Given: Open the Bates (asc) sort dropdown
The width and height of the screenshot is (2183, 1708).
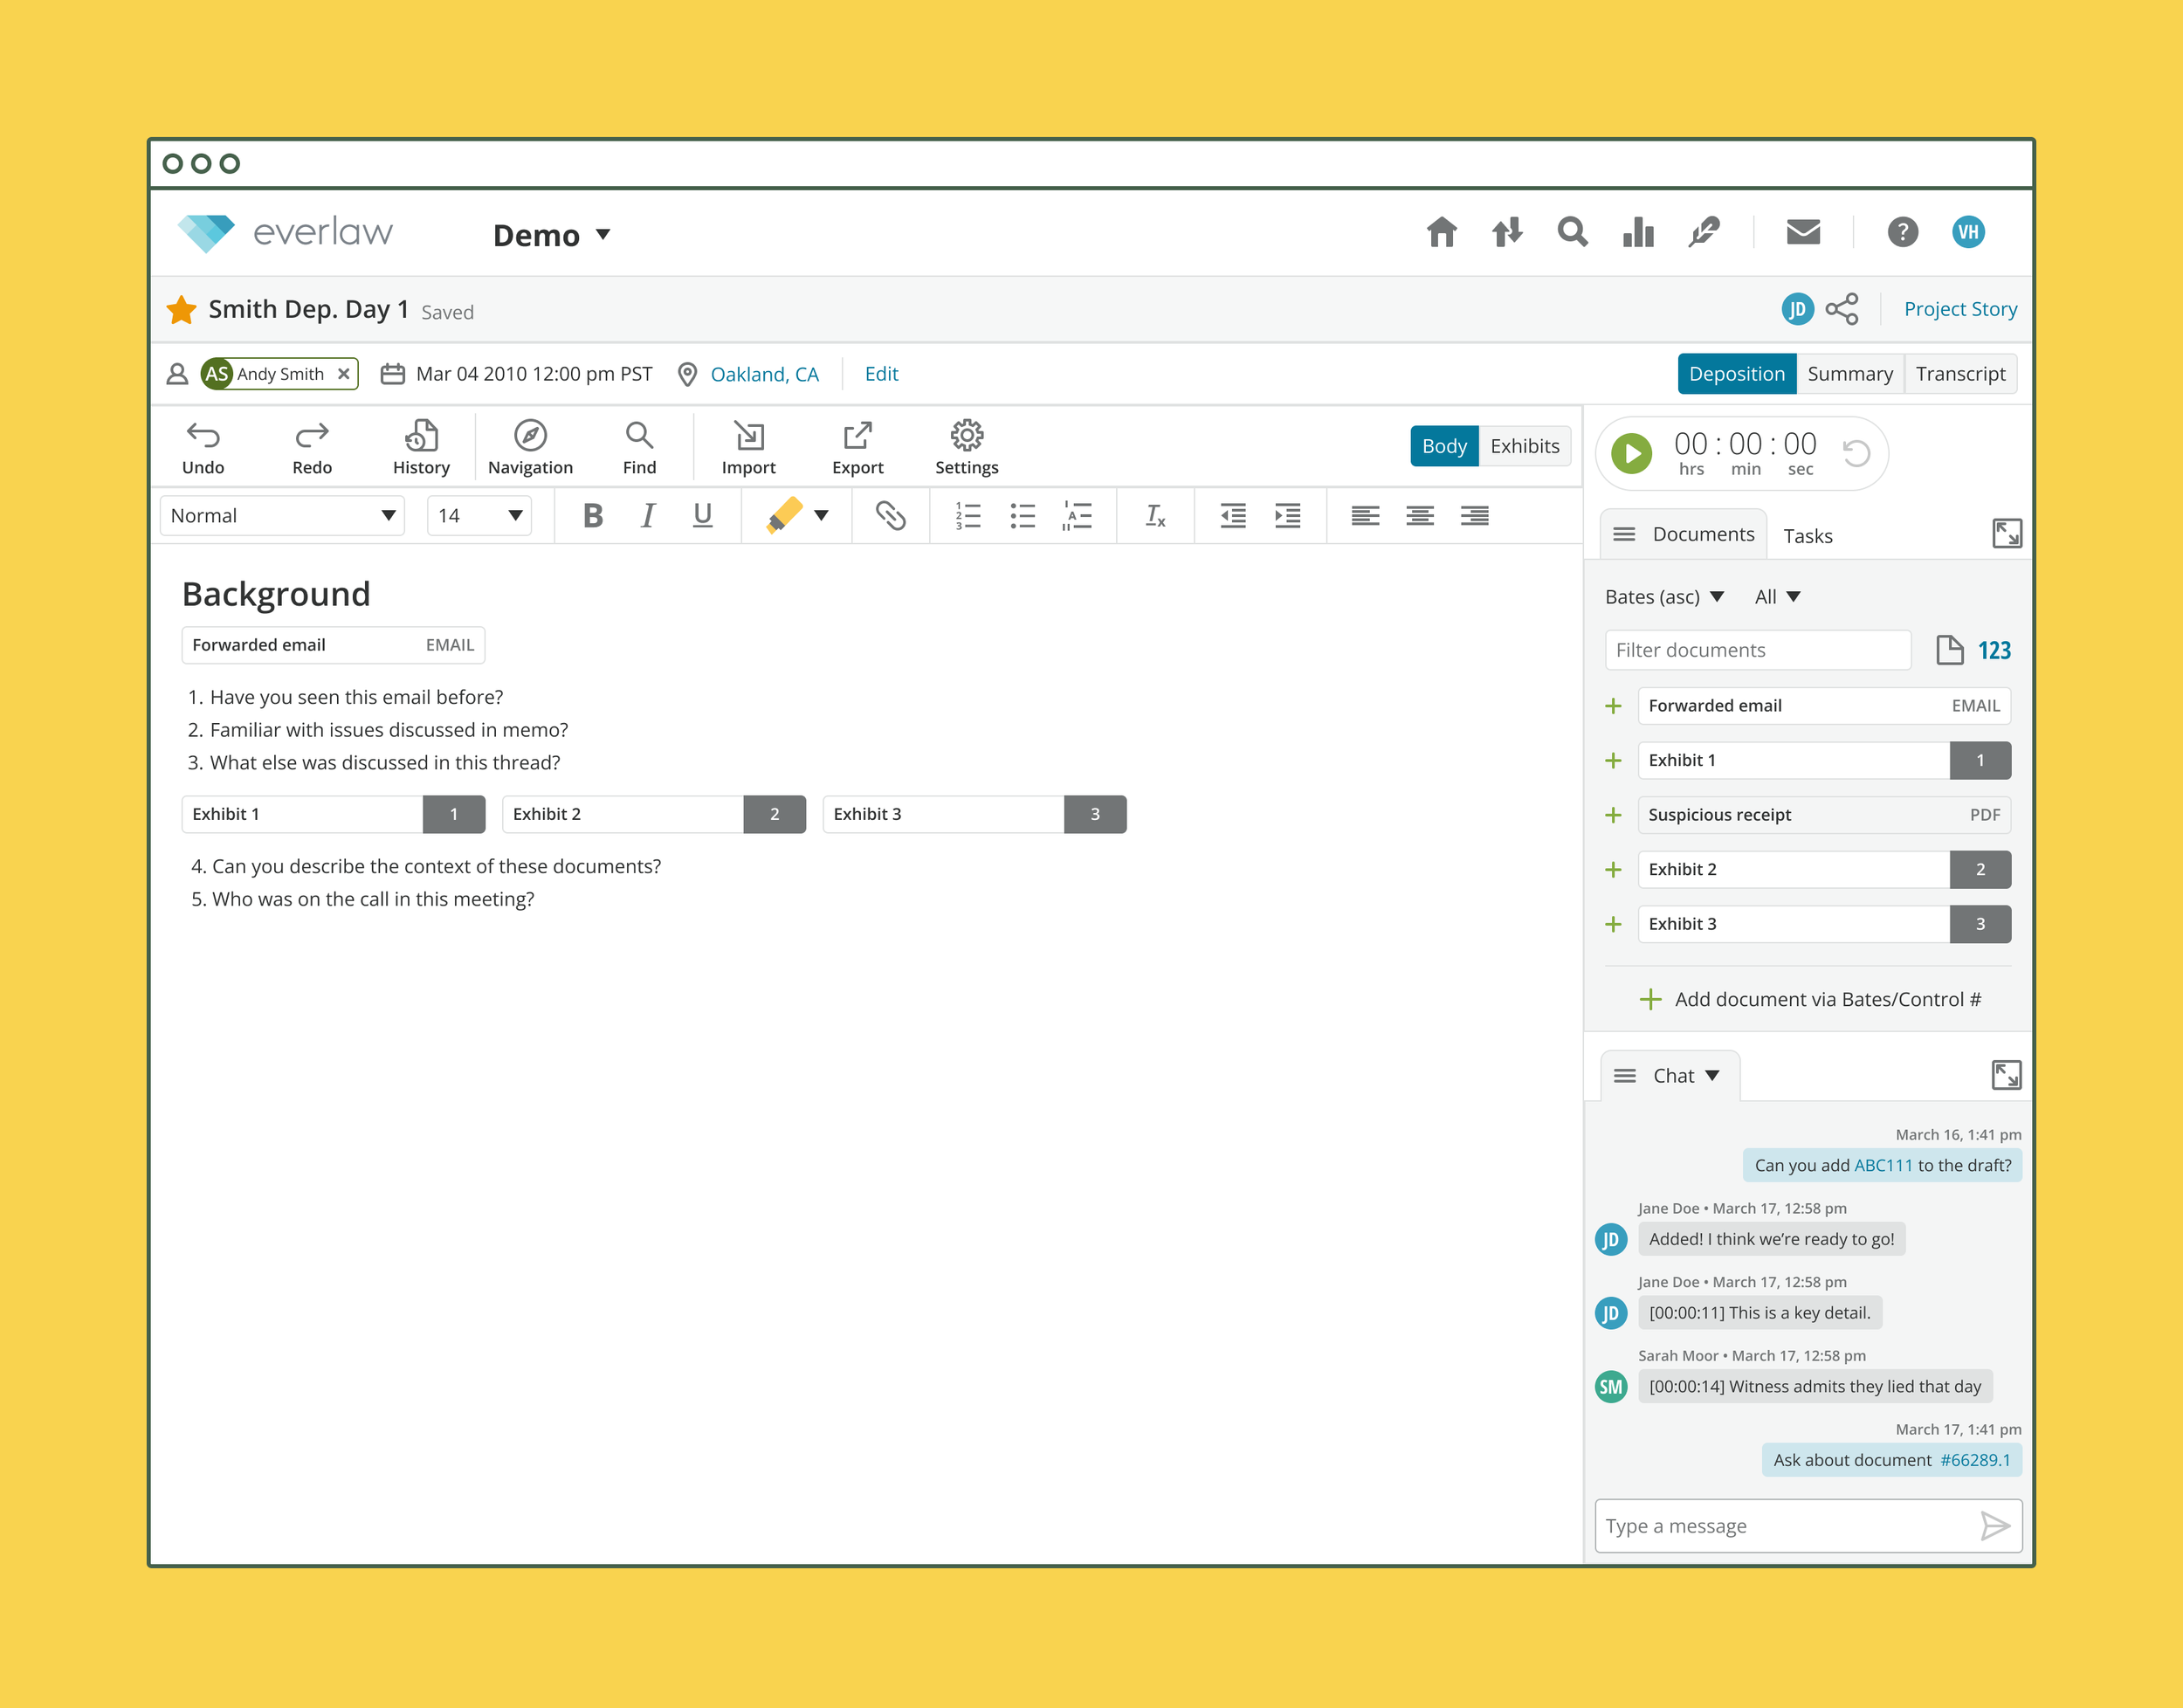Looking at the screenshot, I should 1664,597.
